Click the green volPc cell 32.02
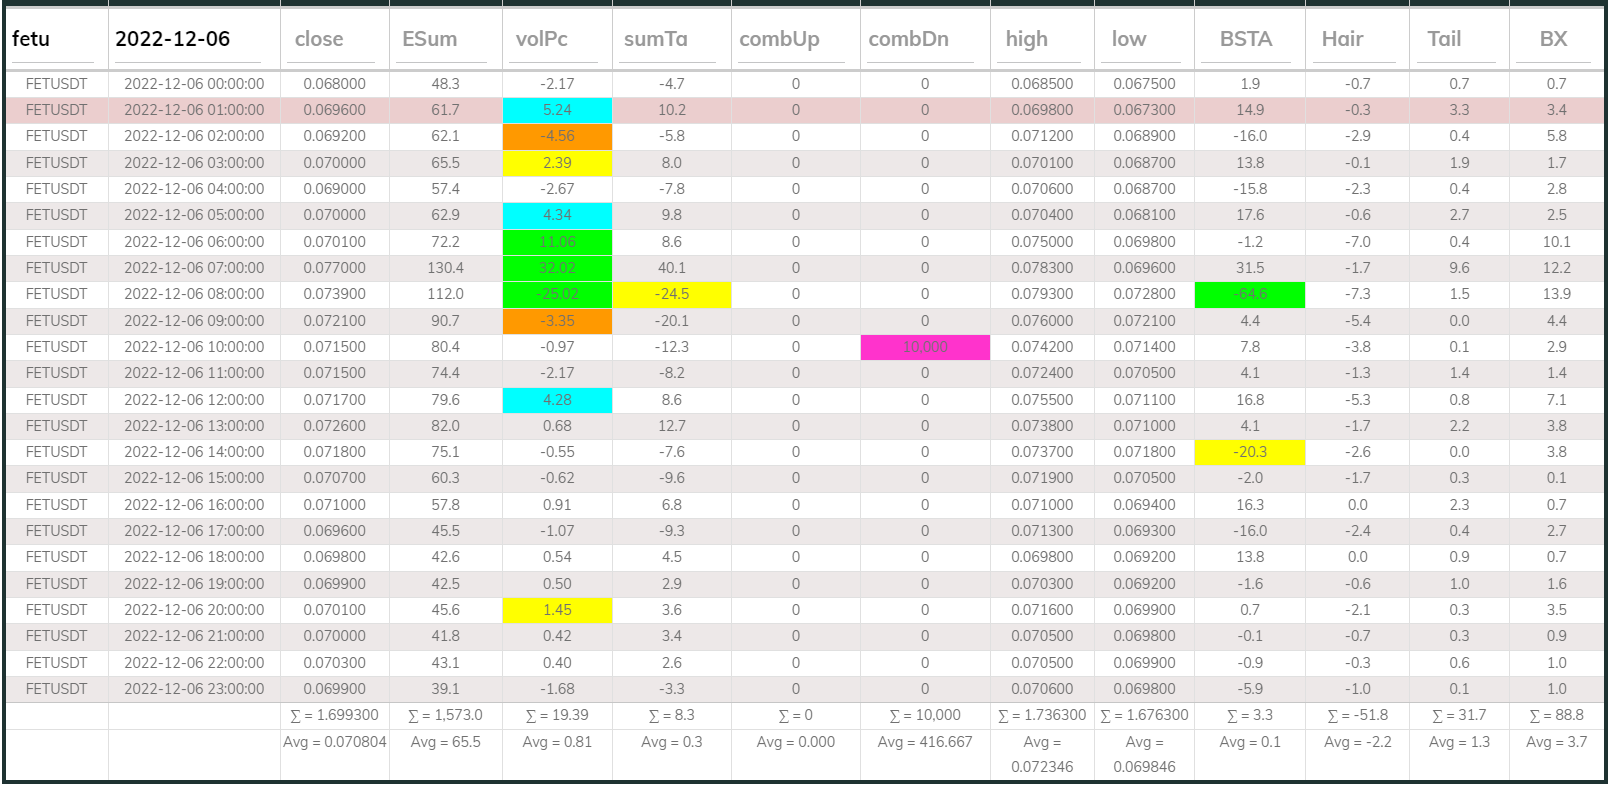This screenshot has height=786, width=1608. point(557,268)
